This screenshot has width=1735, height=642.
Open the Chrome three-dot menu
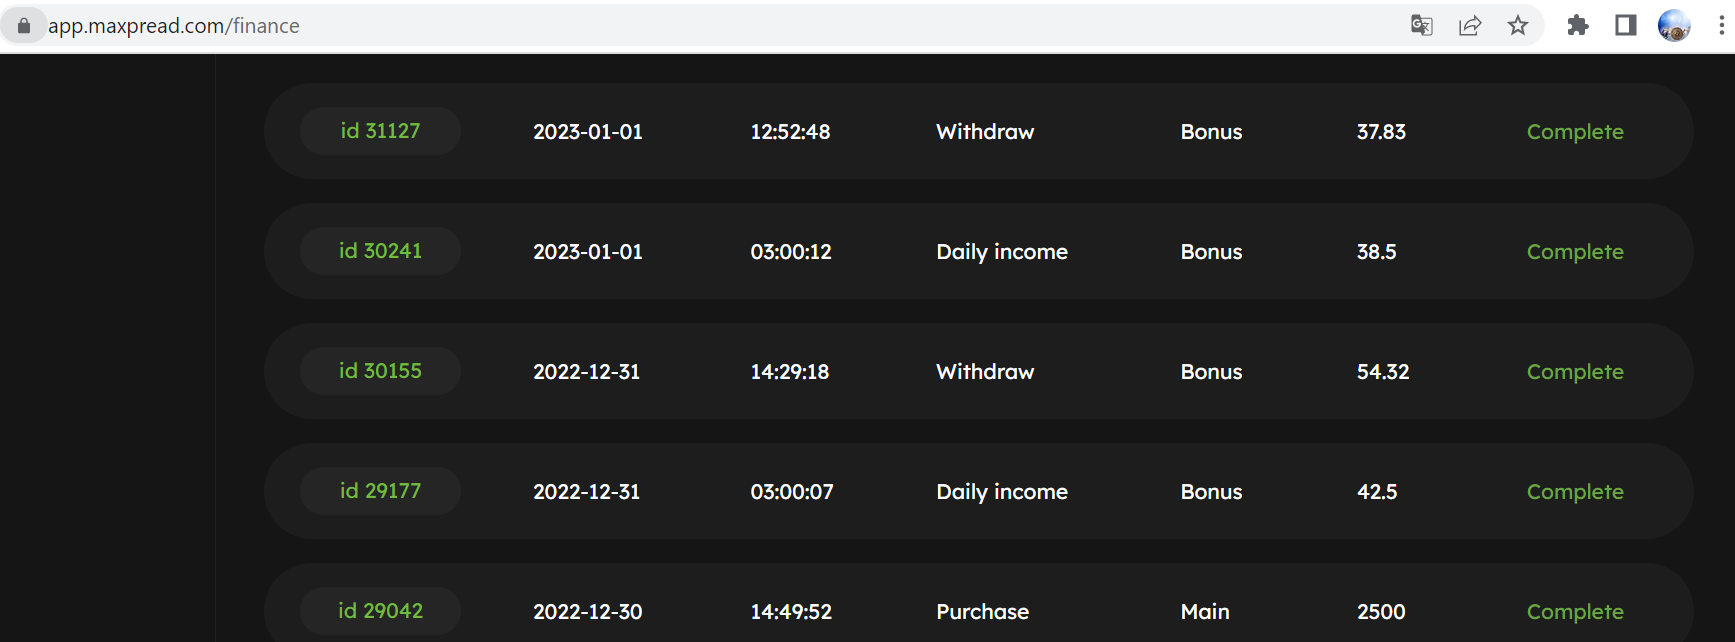pyautogui.click(x=1721, y=26)
